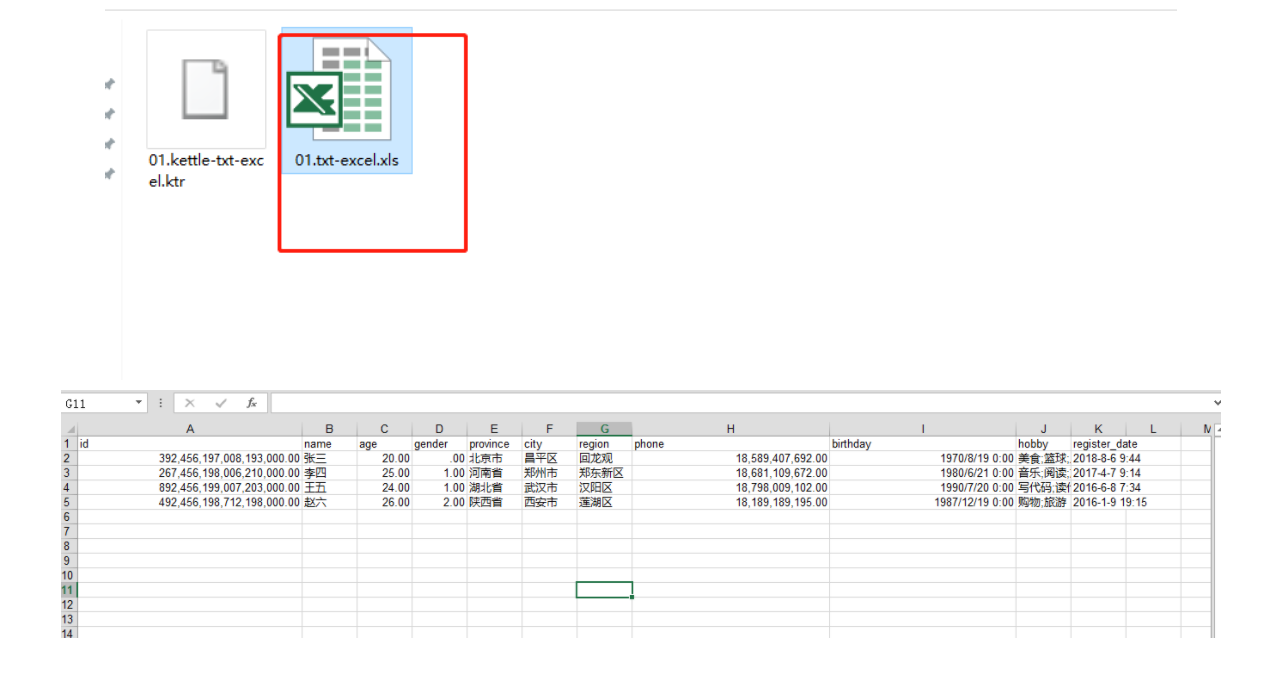The image size is (1261, 693).
Task: Click the city cell 郑州市
Action: (x=549, y=473)
